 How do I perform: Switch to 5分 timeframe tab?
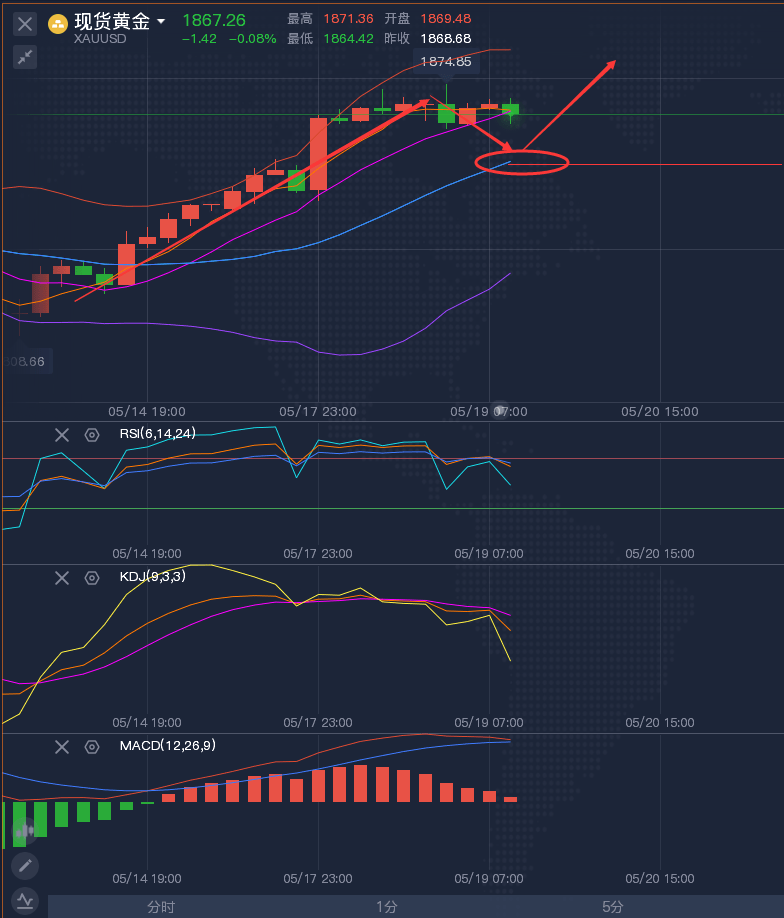tap(612, 907)
